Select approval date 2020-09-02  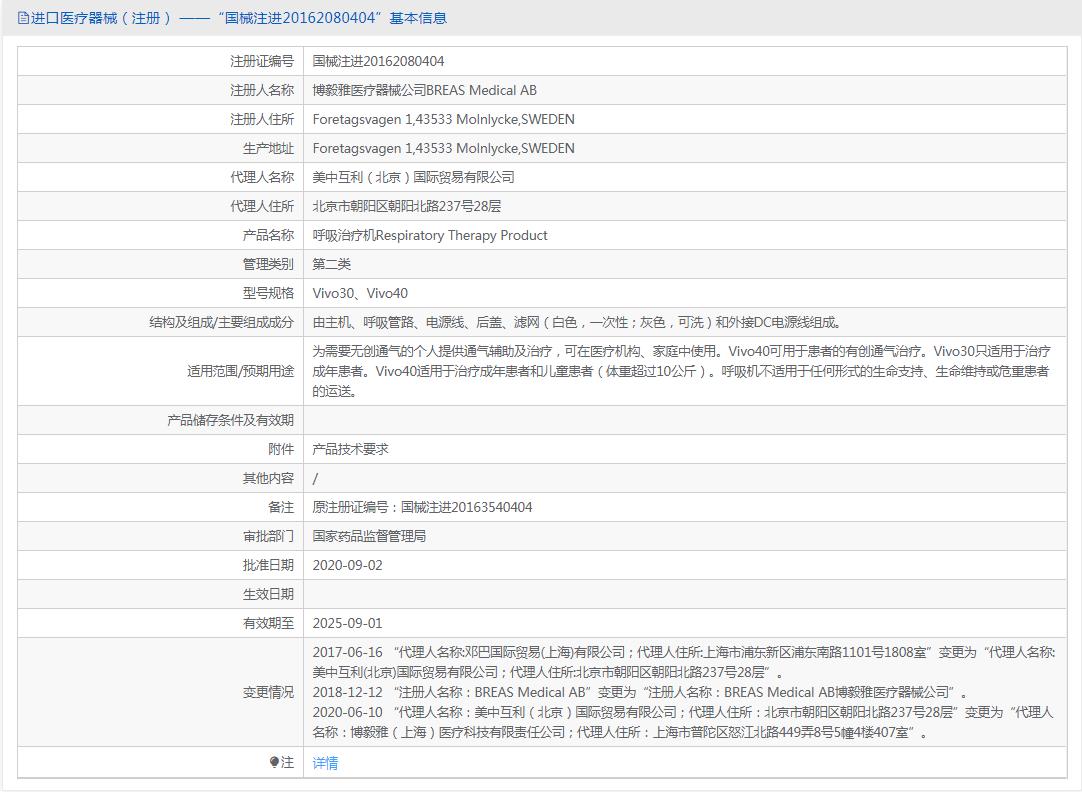[x=347, y=565]
